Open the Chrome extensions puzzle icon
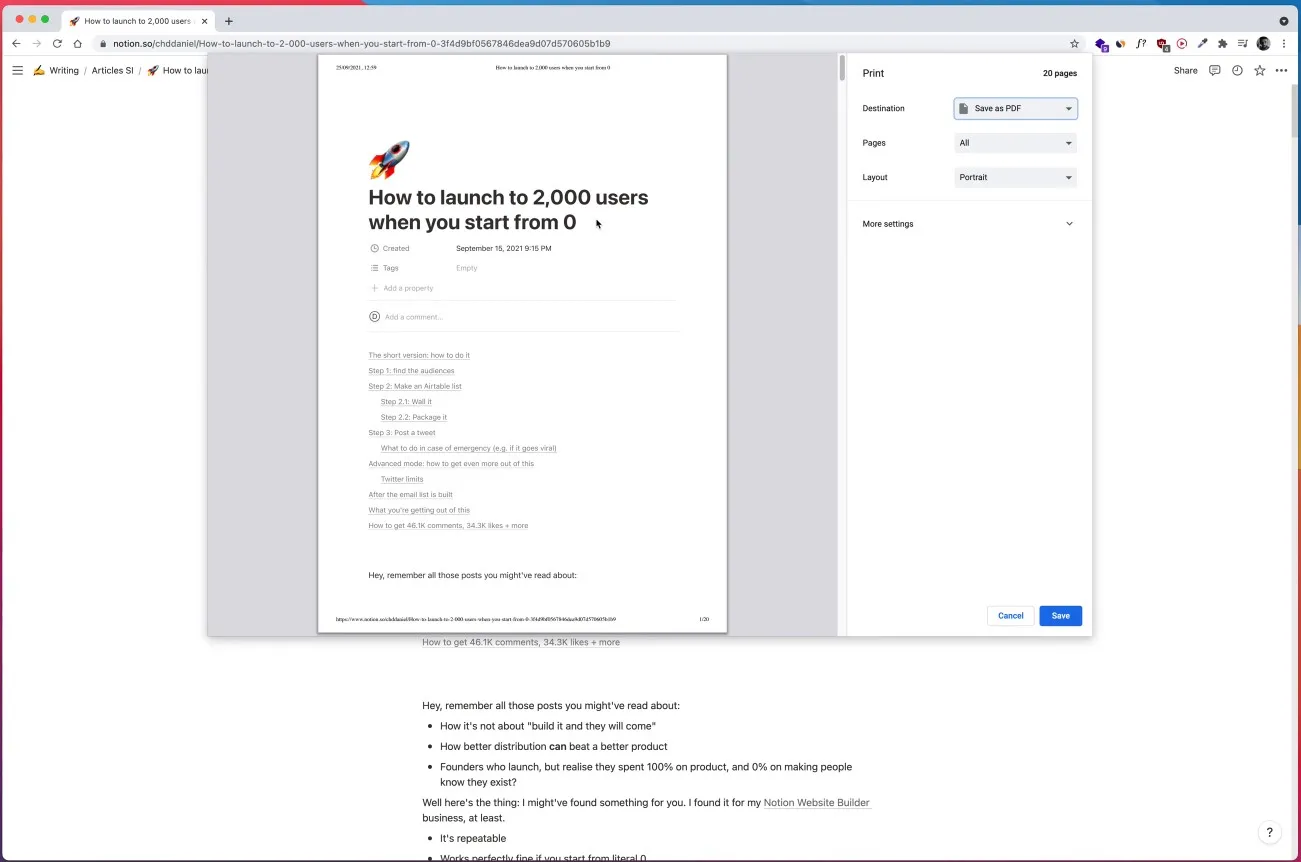 click(x=1222, y=43)
